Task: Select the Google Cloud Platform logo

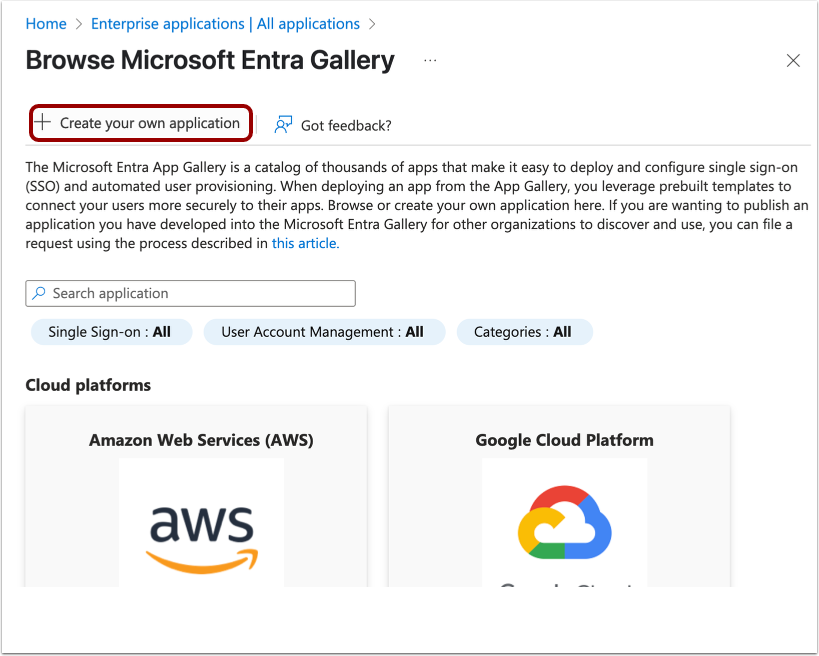Action: pos(564,521)
